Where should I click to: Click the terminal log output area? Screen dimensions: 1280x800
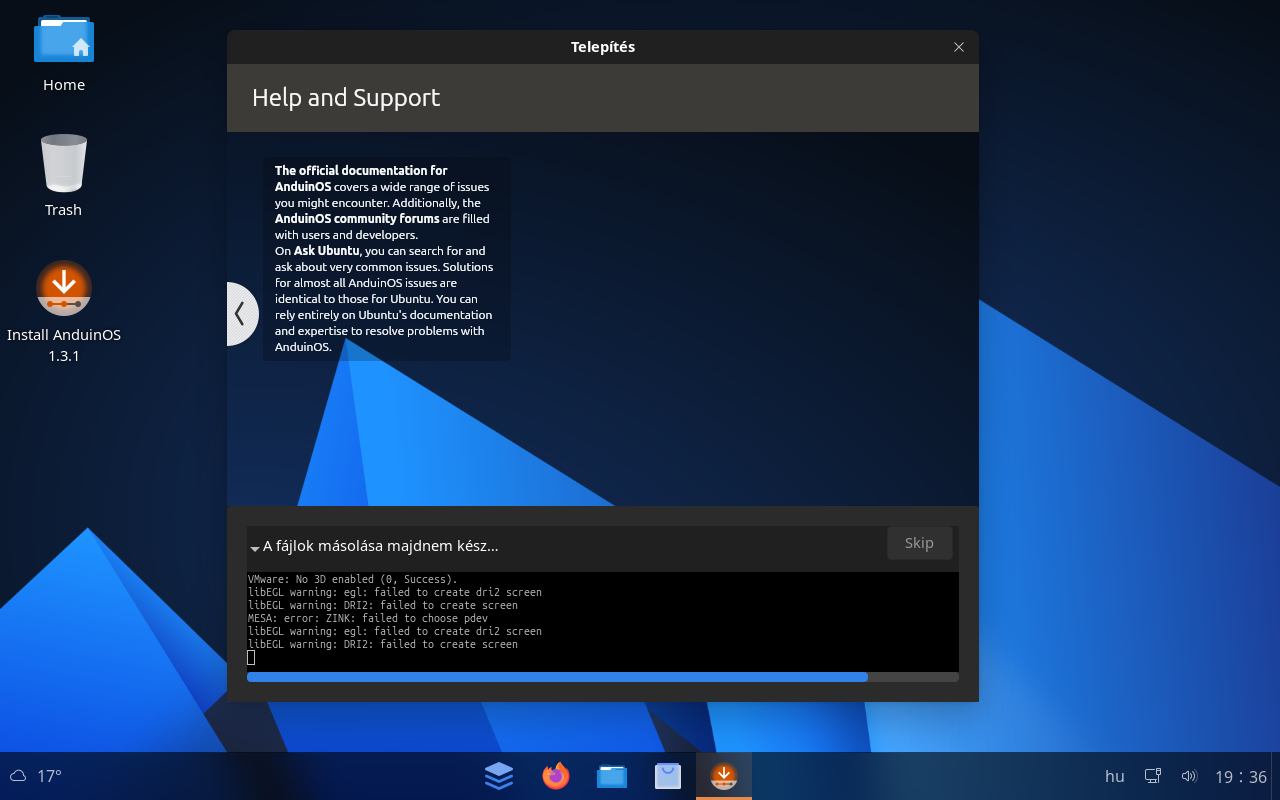(603, 622)
